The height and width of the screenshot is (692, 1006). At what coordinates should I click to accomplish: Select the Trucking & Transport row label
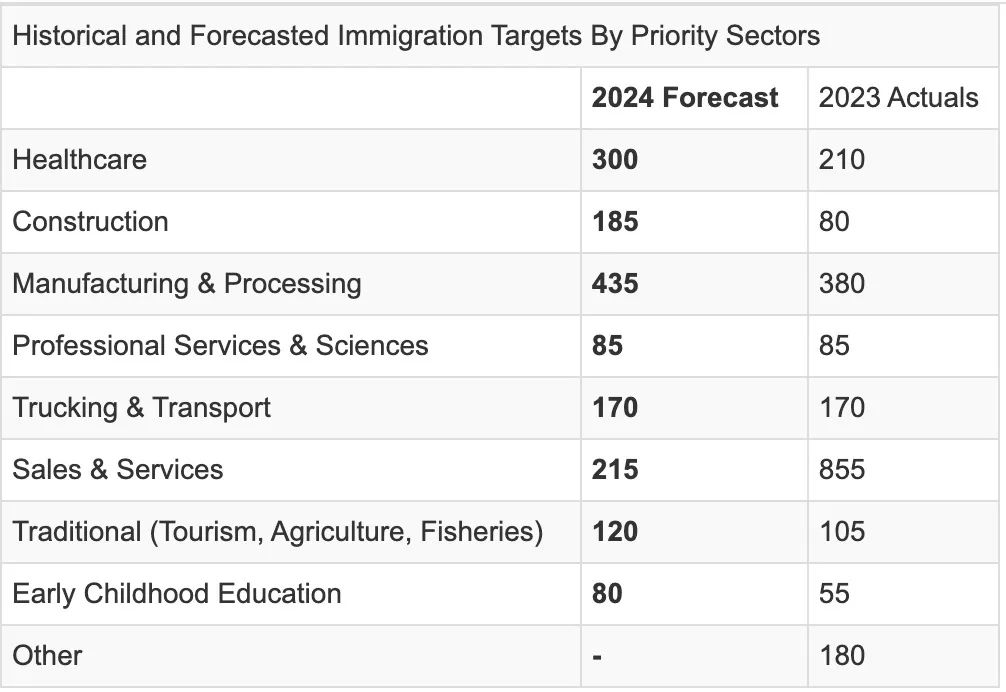click(141, 408)
